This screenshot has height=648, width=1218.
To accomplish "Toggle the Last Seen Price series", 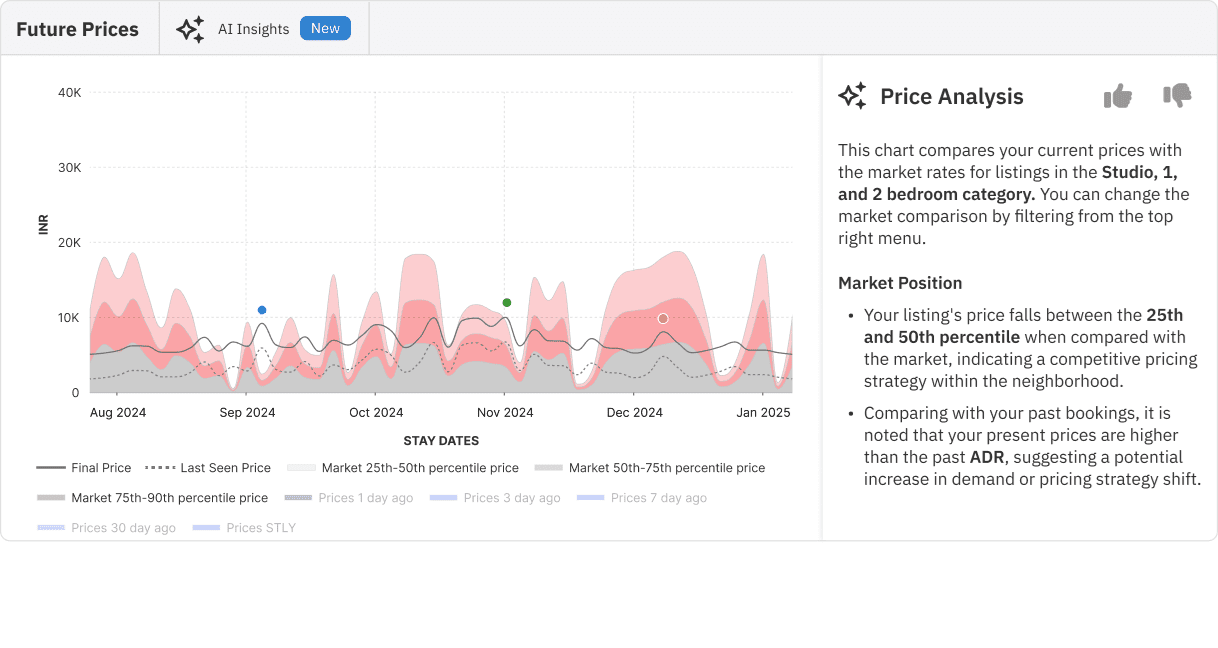I will 208,468.
